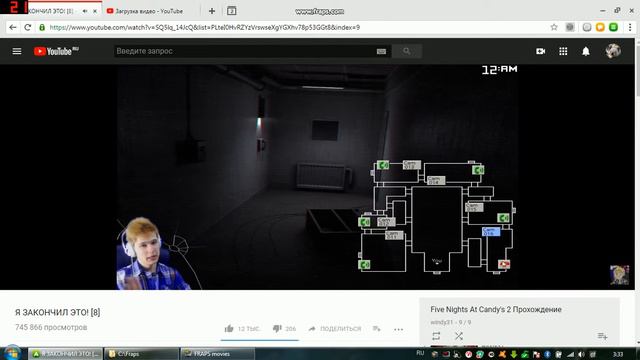The width and height of the screenshot is (640, 360).
Task: Open the account avatar menu
Action: 613,51
